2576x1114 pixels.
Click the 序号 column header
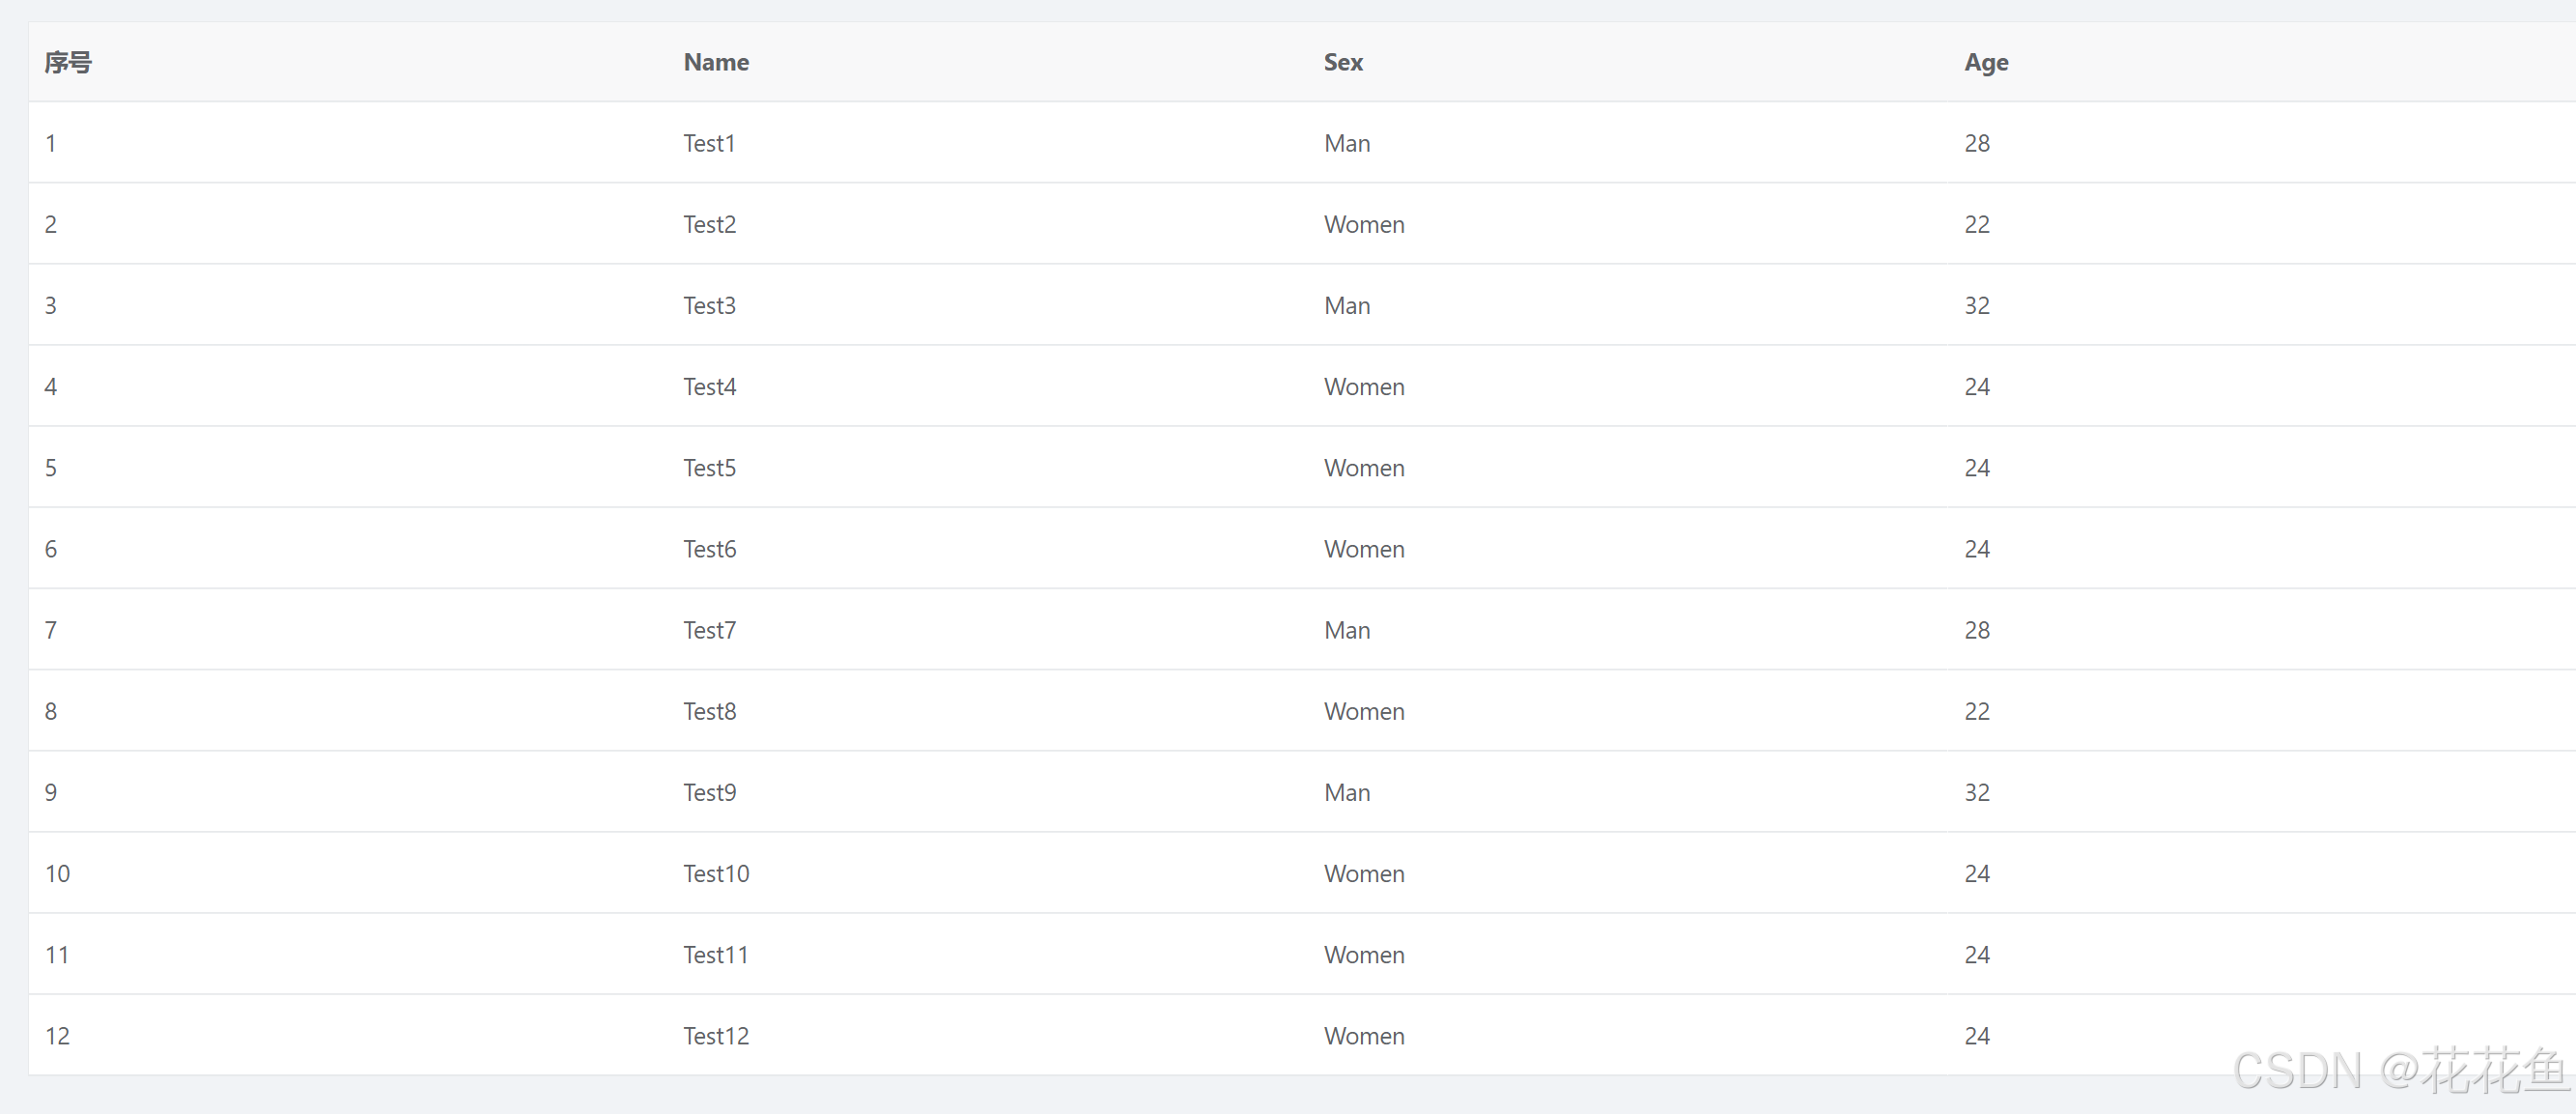click(x=68, y=62)
